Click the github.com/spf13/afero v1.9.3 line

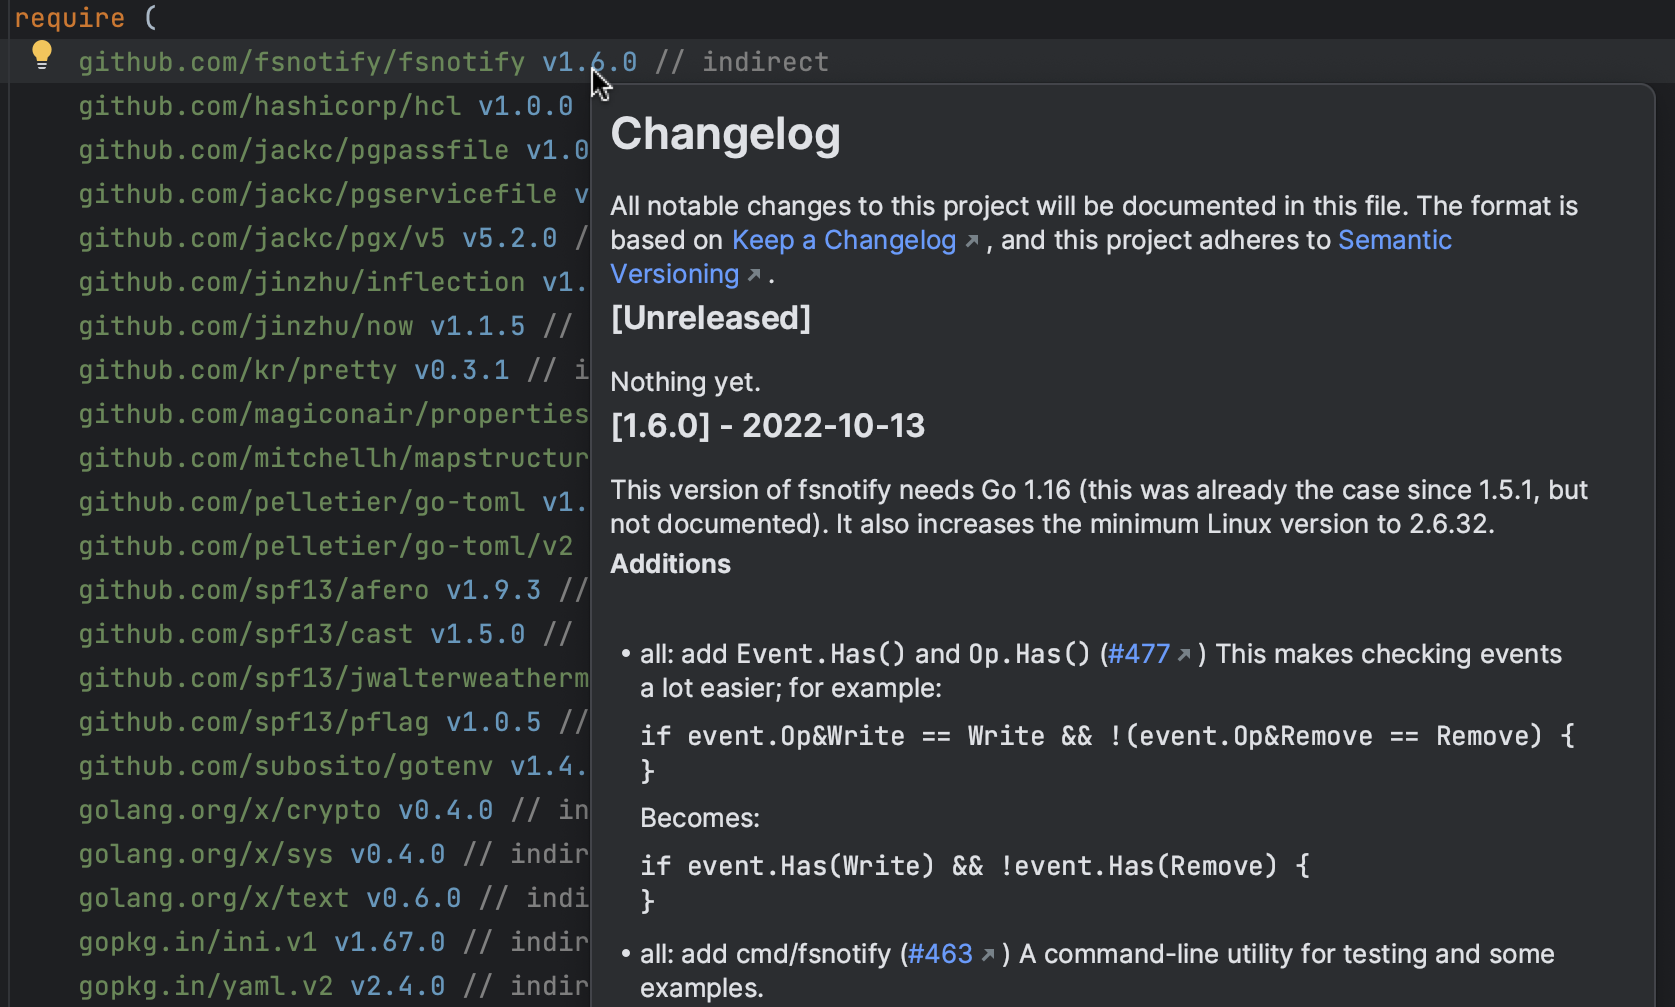(x=334, y=590)
